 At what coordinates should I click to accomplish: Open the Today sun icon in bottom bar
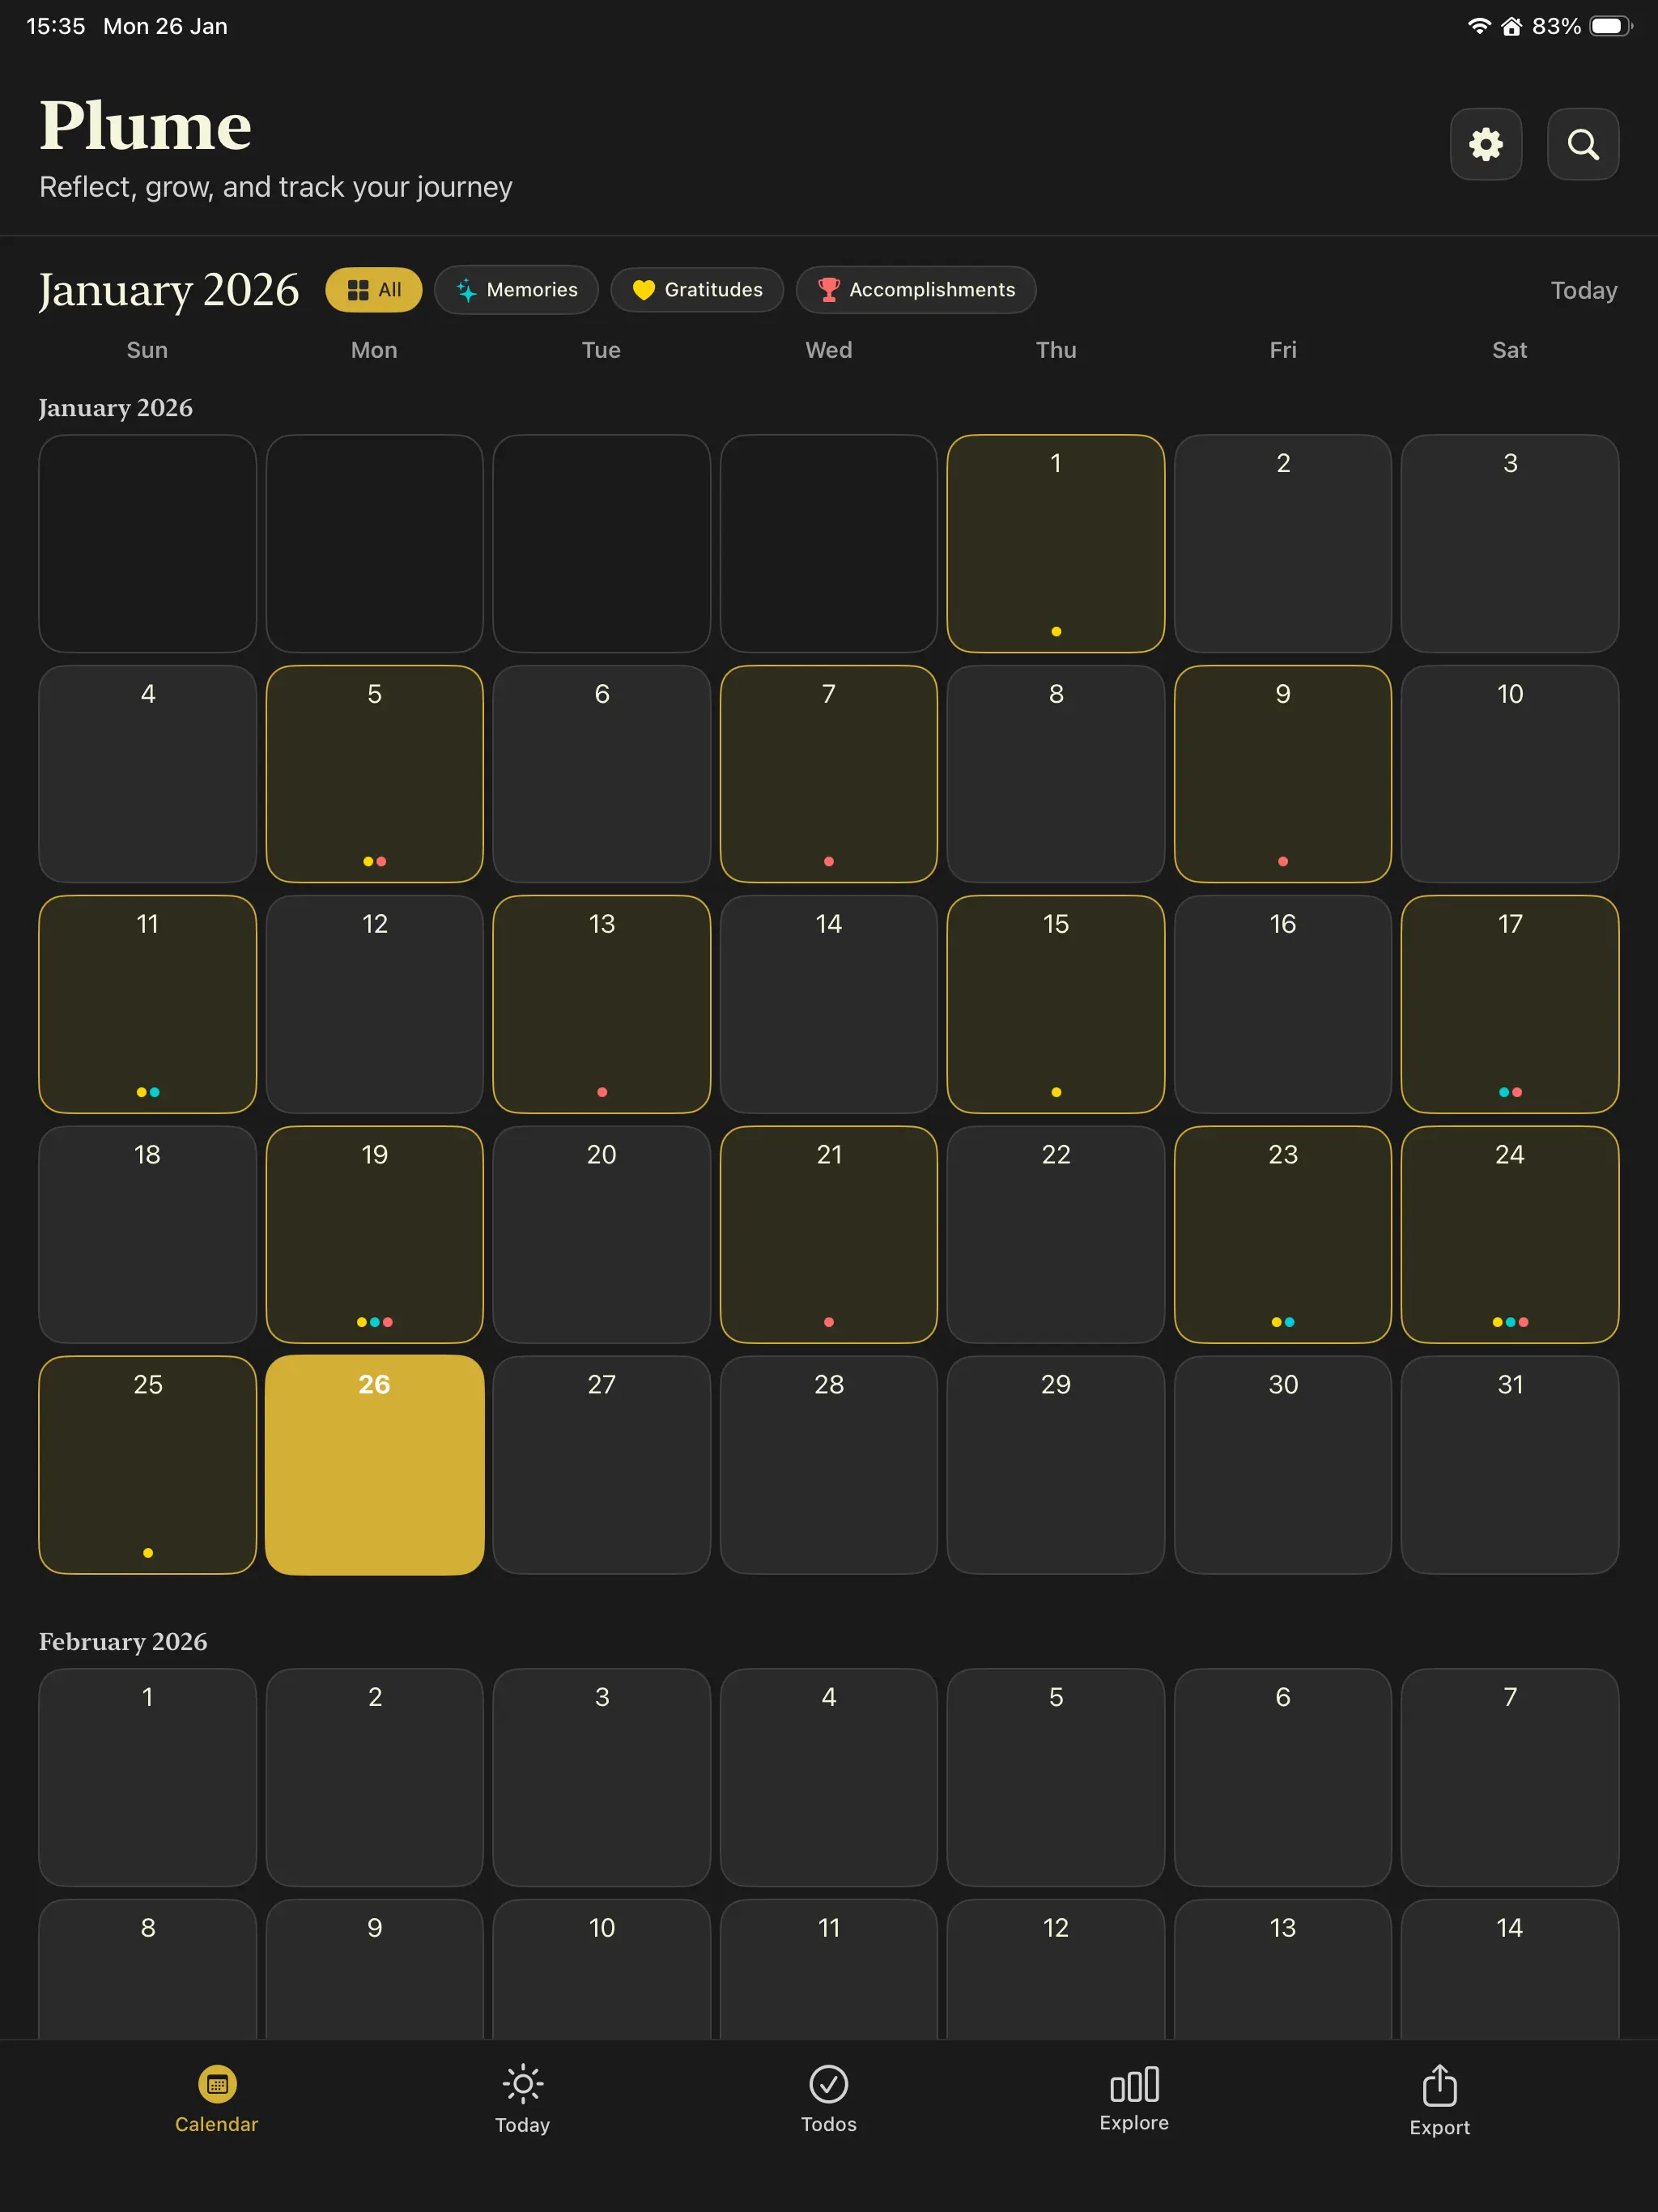pyautogui.click(x=522, y=2085)
